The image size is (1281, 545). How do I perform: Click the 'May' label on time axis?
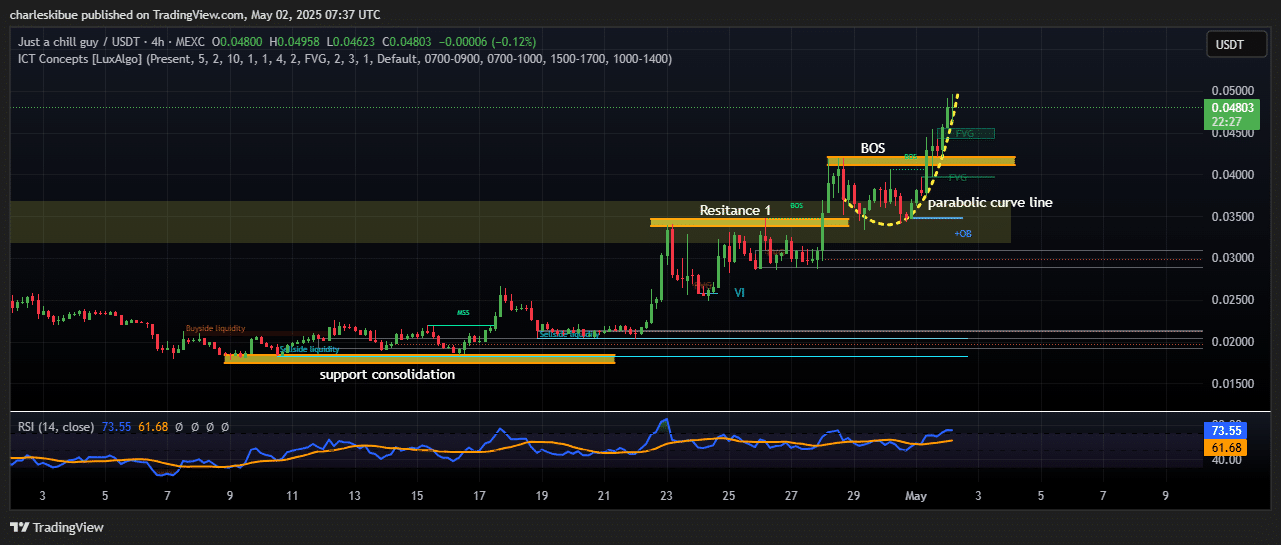[916, 496]
